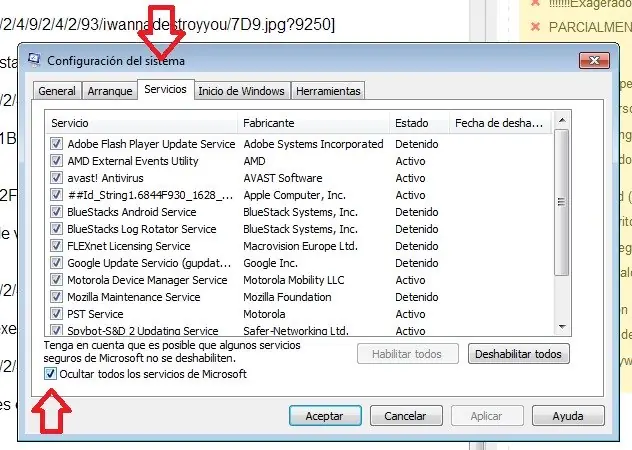632x450 pixels.
Task: Click the Configuración del sistema title icon
Action: click(x=34, y=60)
